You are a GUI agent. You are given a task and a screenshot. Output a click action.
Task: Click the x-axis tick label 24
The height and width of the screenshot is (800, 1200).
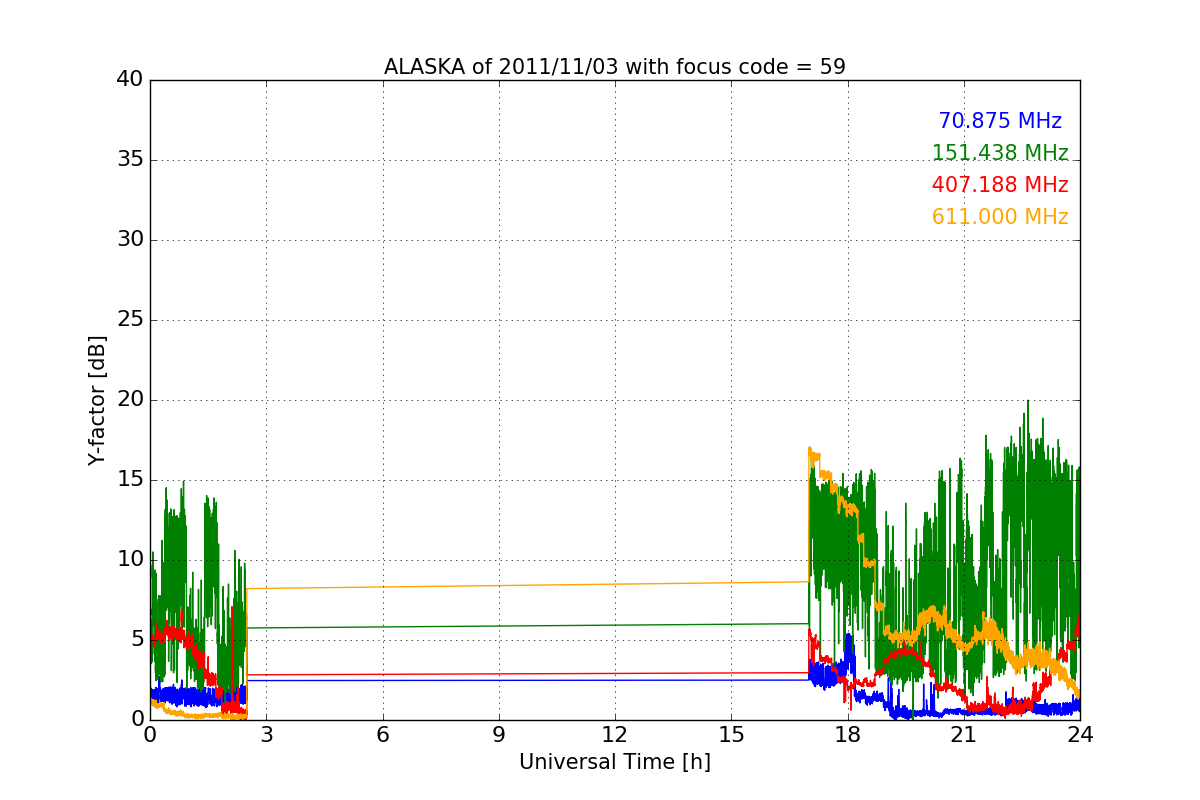pos(1080,734)
